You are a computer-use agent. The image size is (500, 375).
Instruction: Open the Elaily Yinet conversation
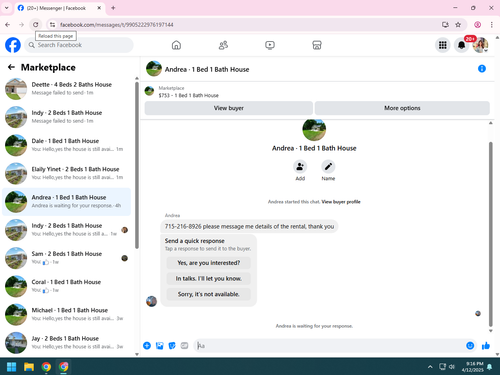coord(67,173)
